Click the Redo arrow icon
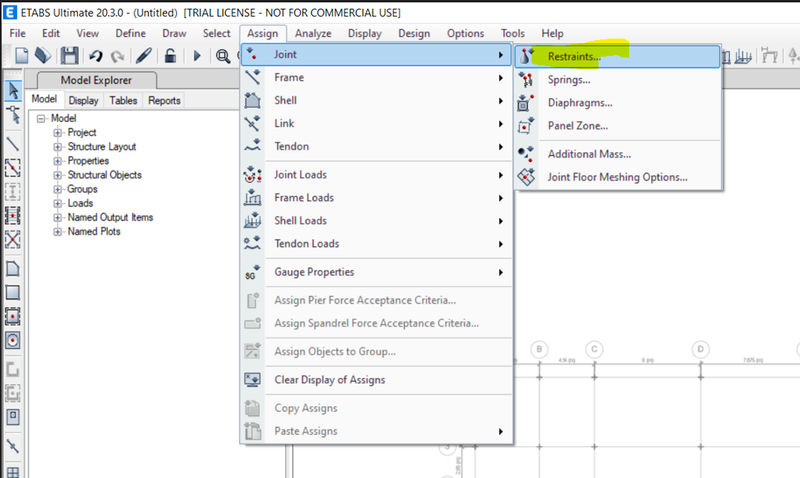The width and height of the screenshot is (800, 478). [x=118, y=55]
